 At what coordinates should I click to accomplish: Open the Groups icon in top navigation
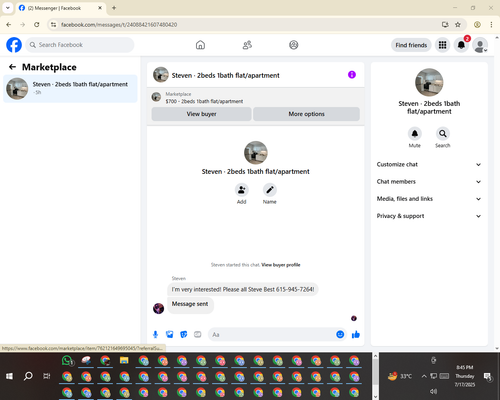[x=293, y=45]
